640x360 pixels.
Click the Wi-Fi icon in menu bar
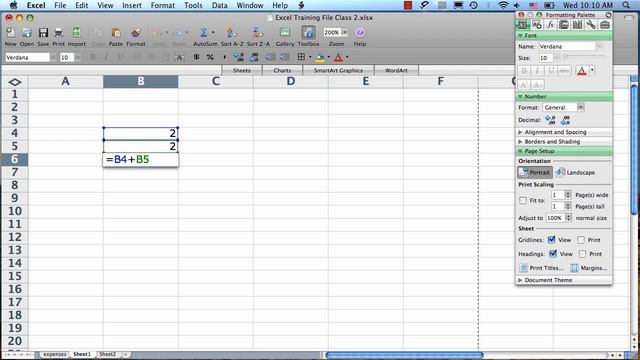pyautogui.click(x=503, y=5)
